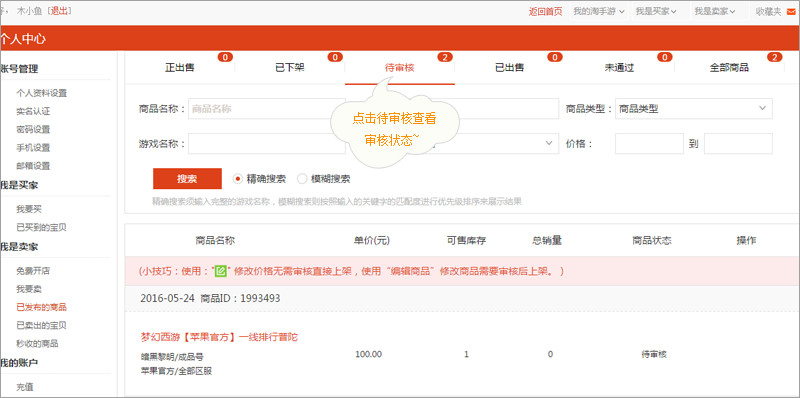Screen dimensions: 800x398
Task: Expand 我是买家 top menu
Action: pos(656,11)
